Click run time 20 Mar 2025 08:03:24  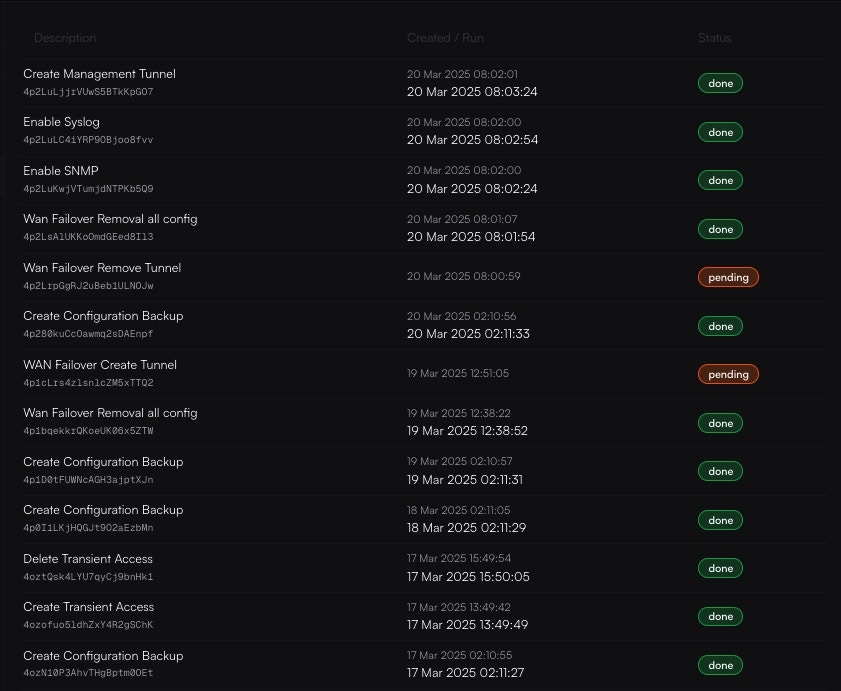[472, 92]
